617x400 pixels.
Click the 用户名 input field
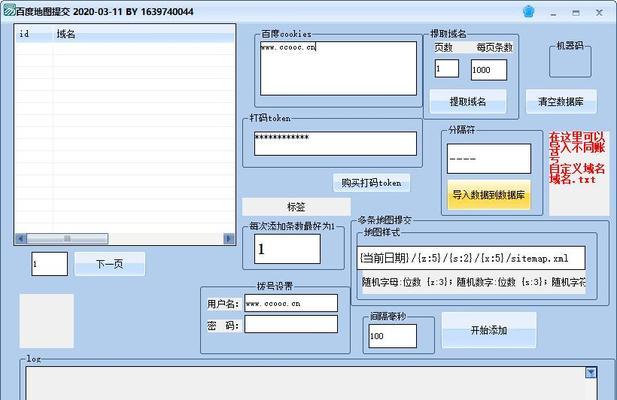coord(291,303)
